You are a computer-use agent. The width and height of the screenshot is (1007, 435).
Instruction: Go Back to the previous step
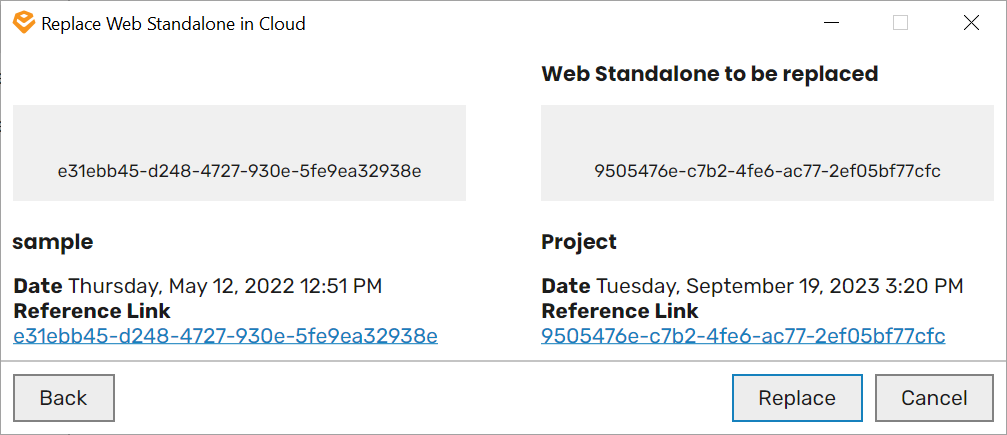point(64,398)
